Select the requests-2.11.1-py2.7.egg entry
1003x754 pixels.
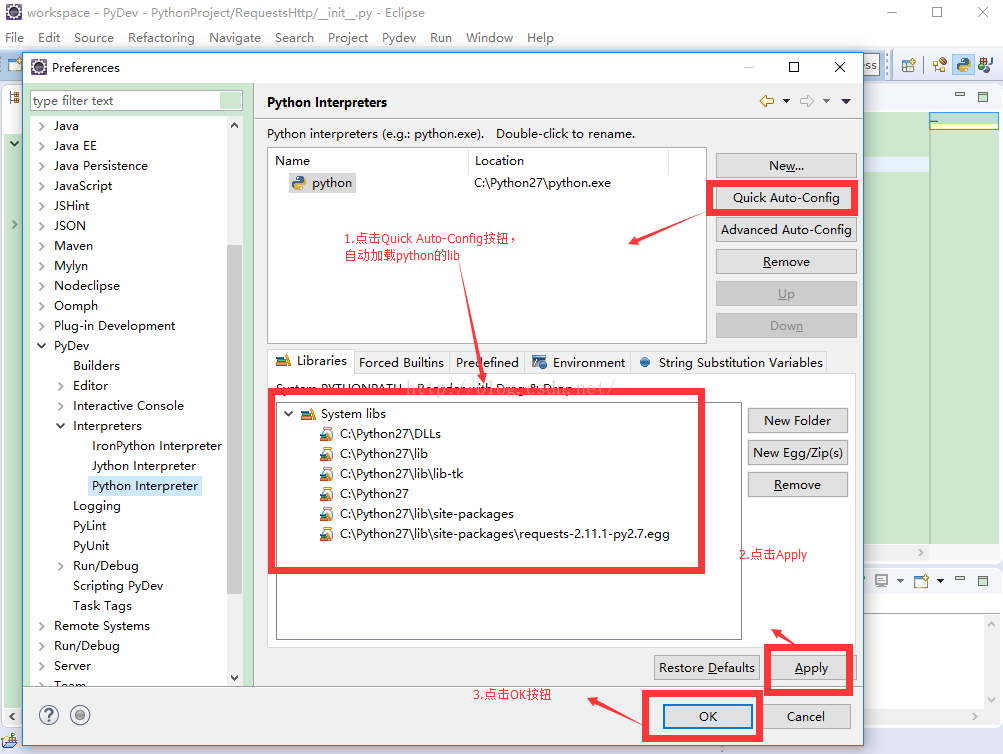(x=505, y=534)
